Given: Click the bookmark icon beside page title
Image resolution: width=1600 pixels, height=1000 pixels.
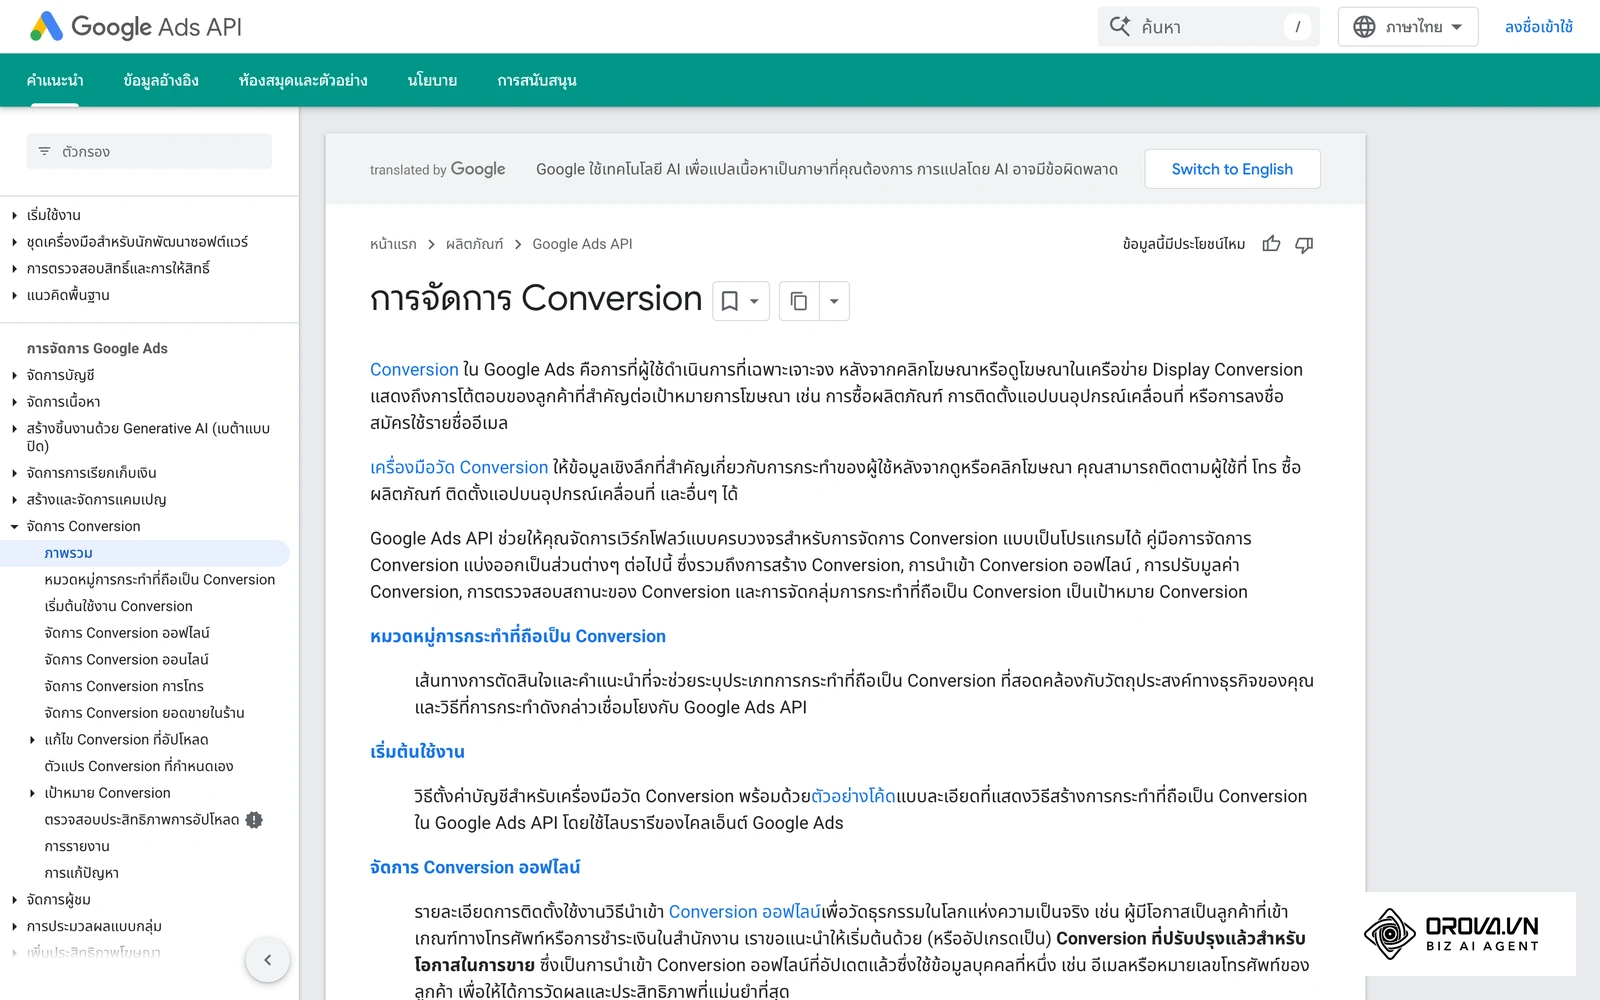Looking at the screenshot, I should pyautogui.click(x=730, y=301).
